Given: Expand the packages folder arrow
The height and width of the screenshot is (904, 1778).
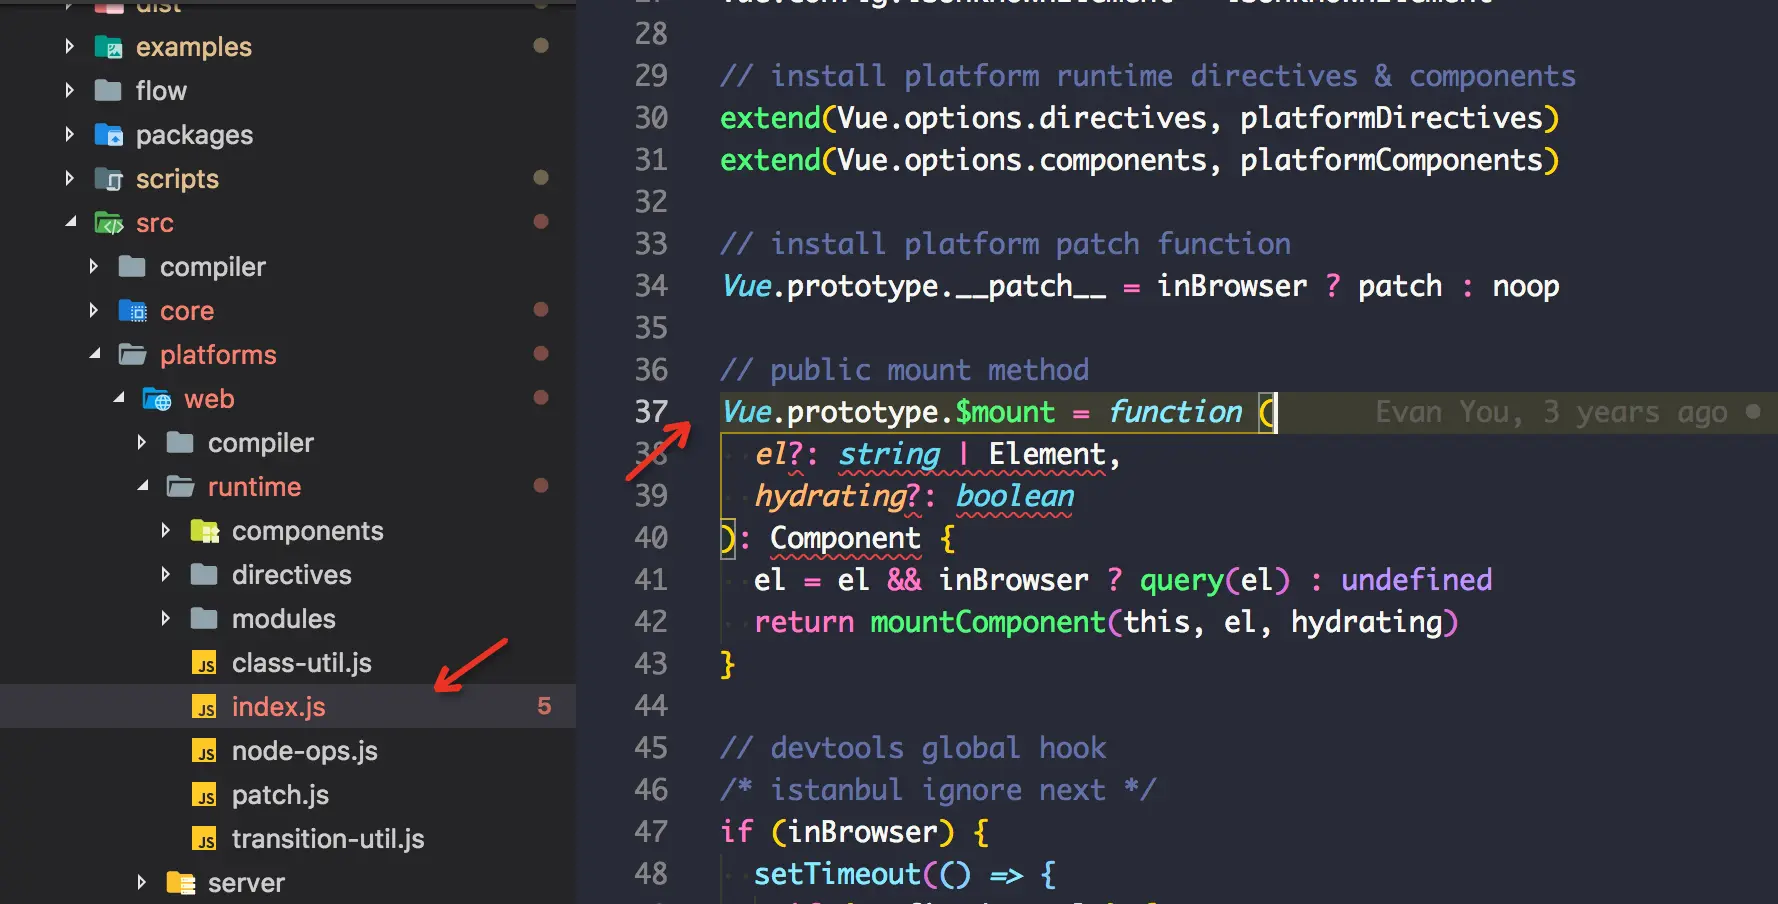Looking at the screenshot, I should [x=69, y=134].
